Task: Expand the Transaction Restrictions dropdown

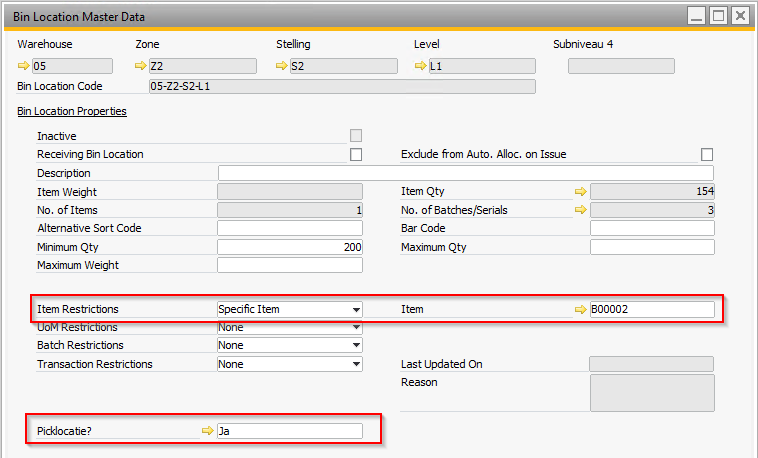Action: [x=356, y=364]
